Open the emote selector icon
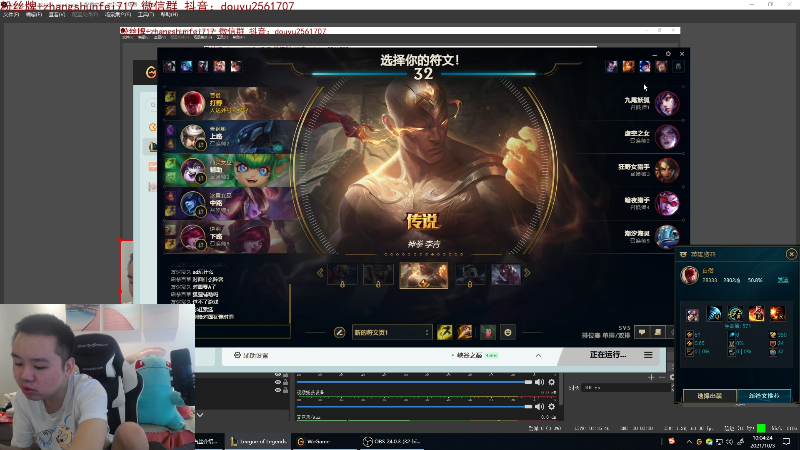Viewport: 800px width, 450px height. coord(508,333)
